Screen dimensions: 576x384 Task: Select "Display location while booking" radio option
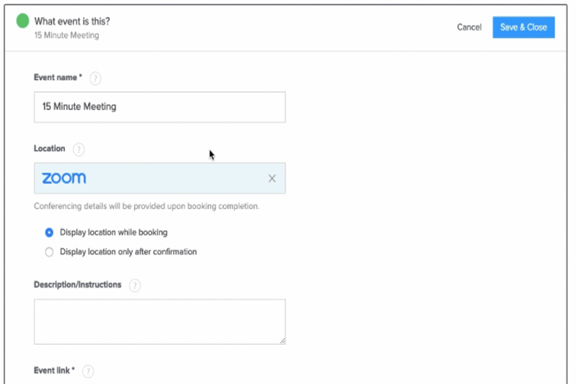click(x=49, y=233)
